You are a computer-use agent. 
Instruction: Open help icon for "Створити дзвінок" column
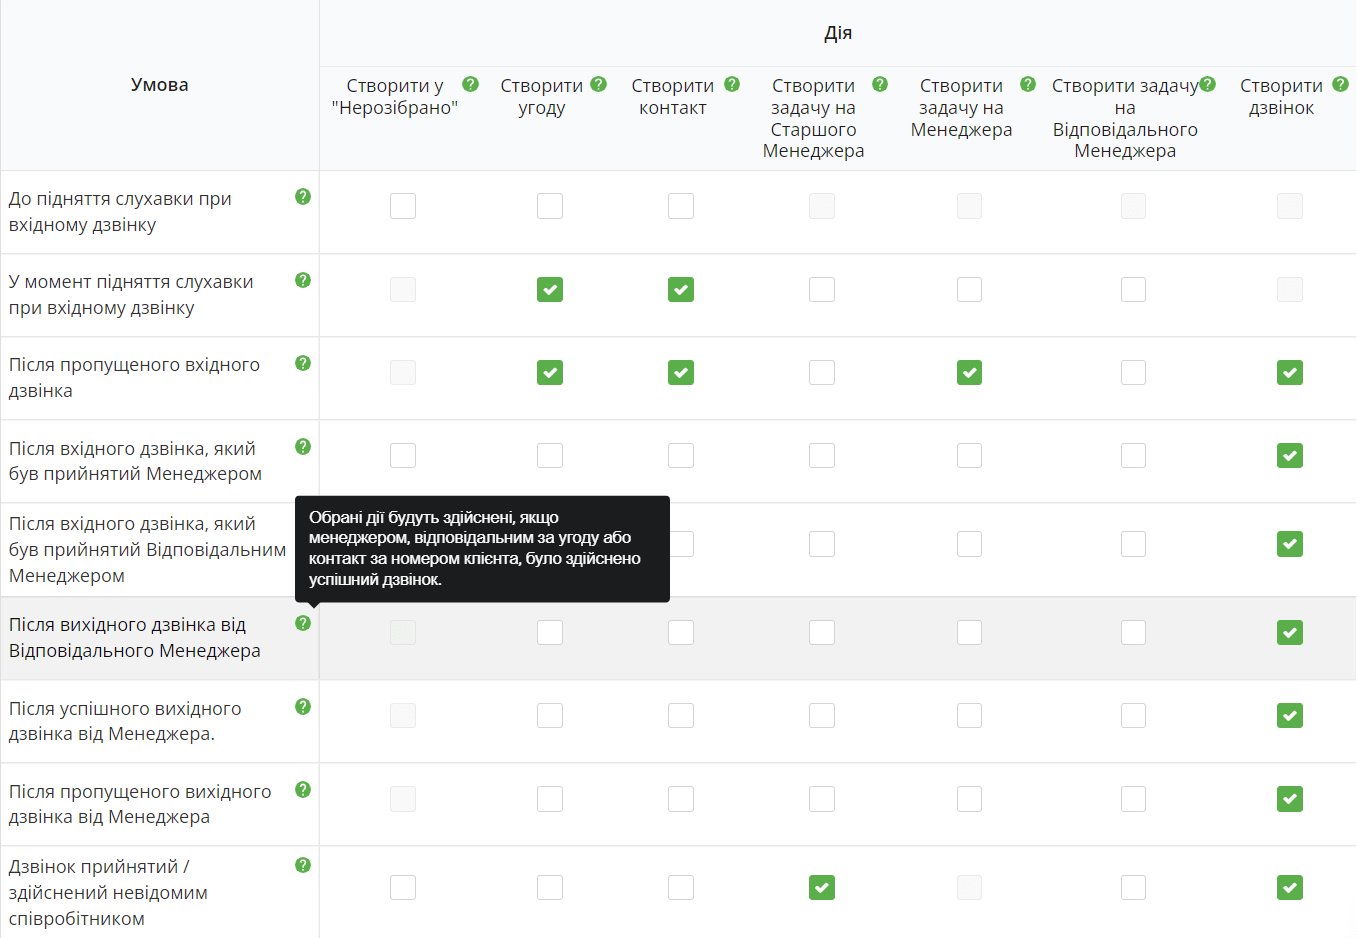1340,84
